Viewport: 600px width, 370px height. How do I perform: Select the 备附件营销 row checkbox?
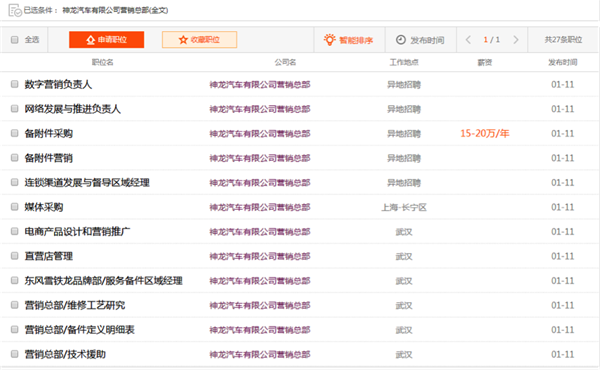(15, 158)
